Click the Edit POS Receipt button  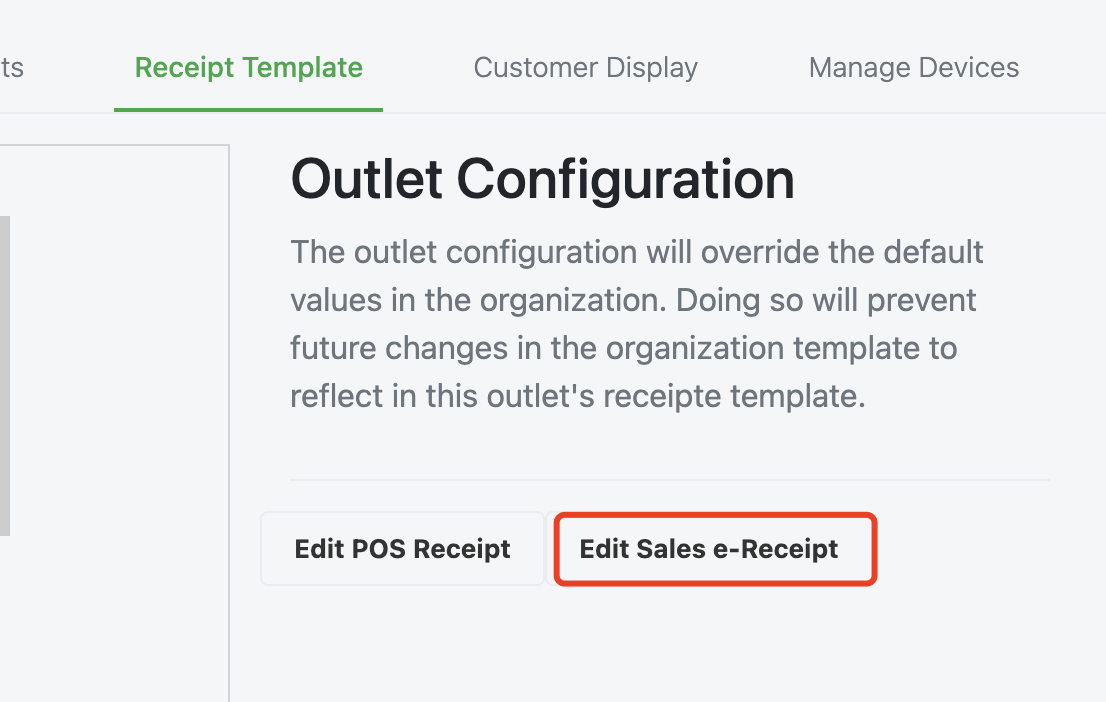[402, 549]
